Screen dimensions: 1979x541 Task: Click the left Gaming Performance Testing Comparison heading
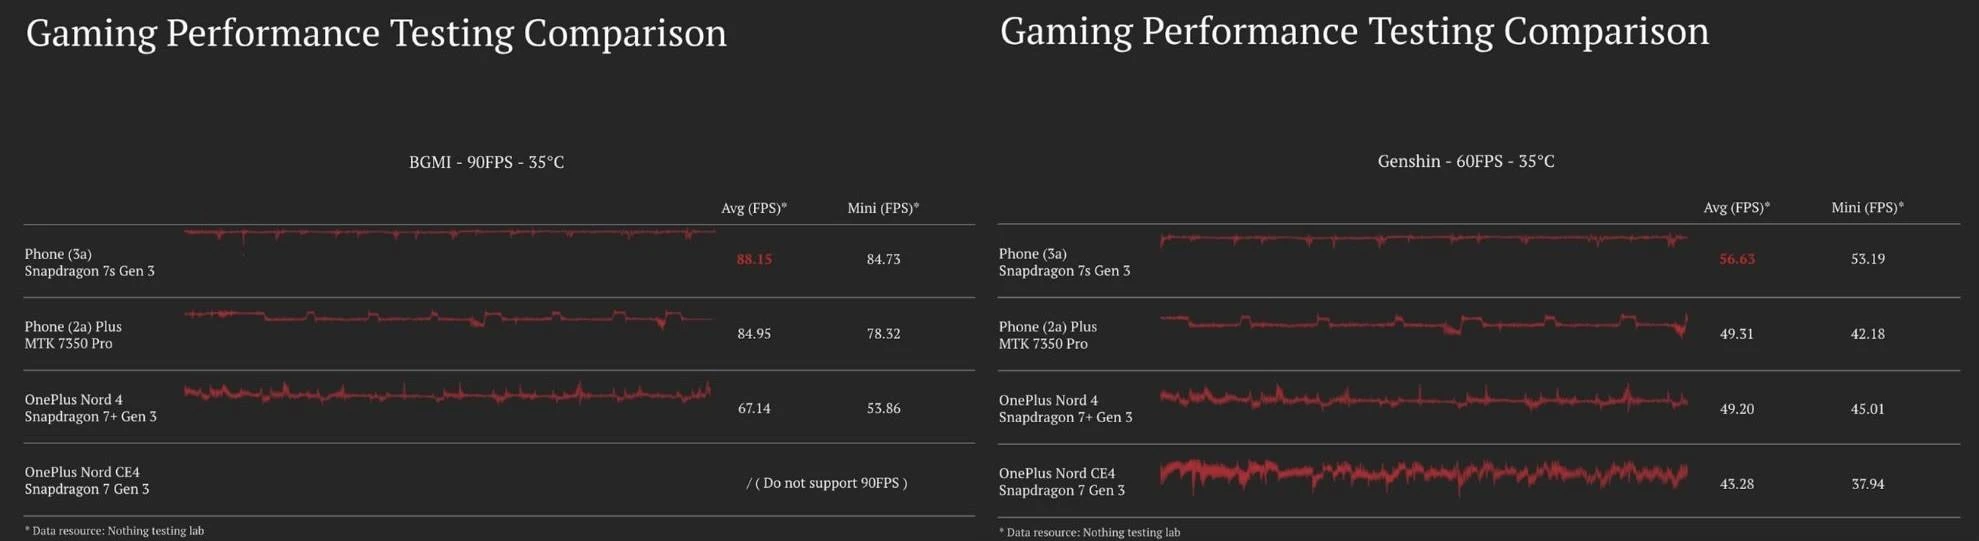376,33
